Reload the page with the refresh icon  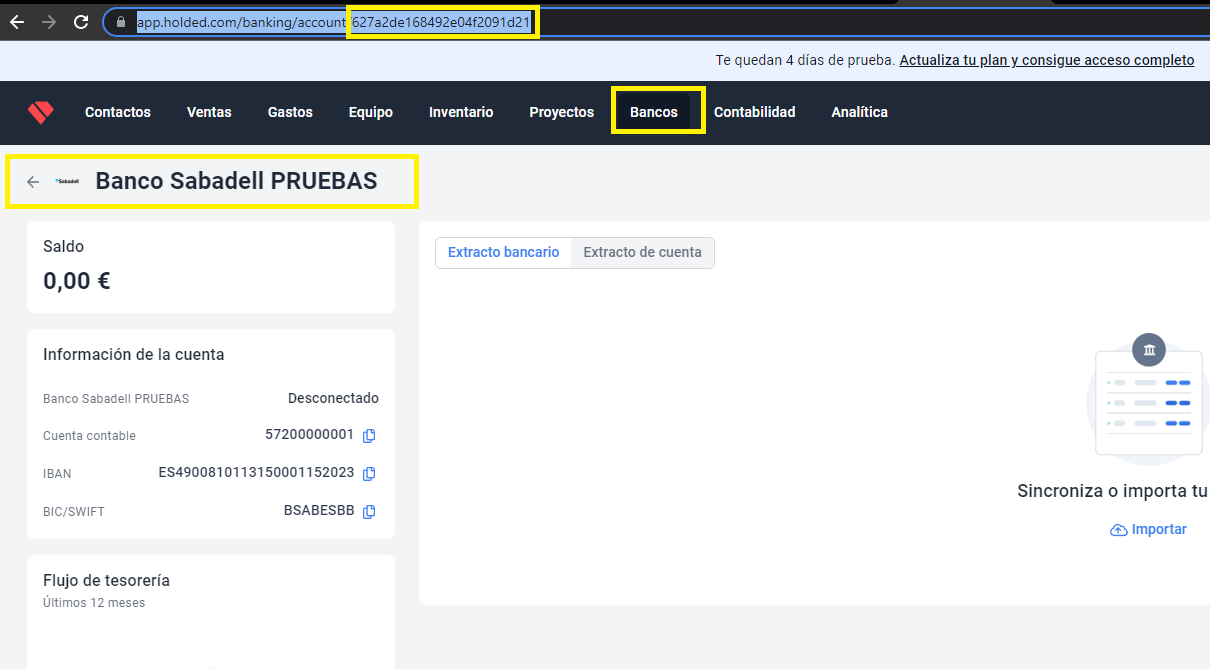tap(81, 21)
